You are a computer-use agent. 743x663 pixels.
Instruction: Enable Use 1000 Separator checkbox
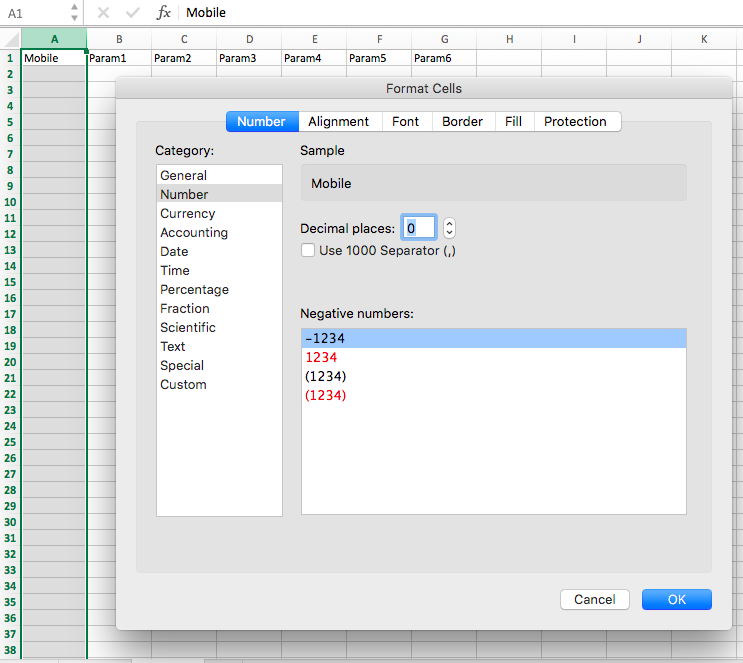click(308, 250)
